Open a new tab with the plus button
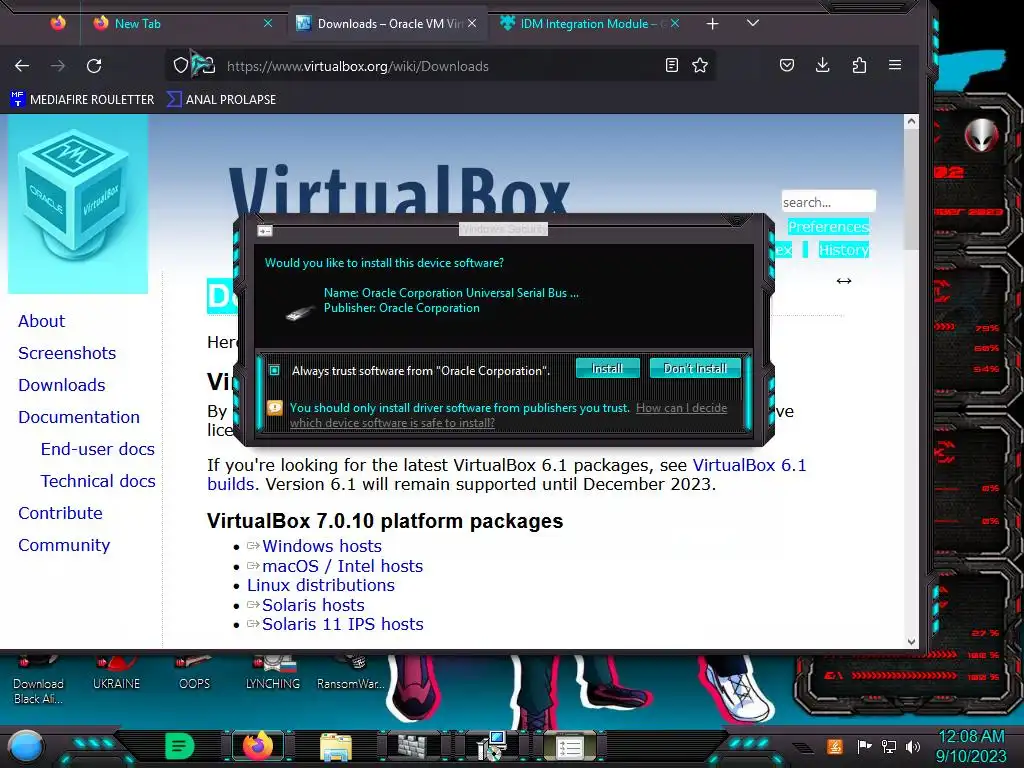The width and height of the screenshot is (1024, 768). pos(712,24)
